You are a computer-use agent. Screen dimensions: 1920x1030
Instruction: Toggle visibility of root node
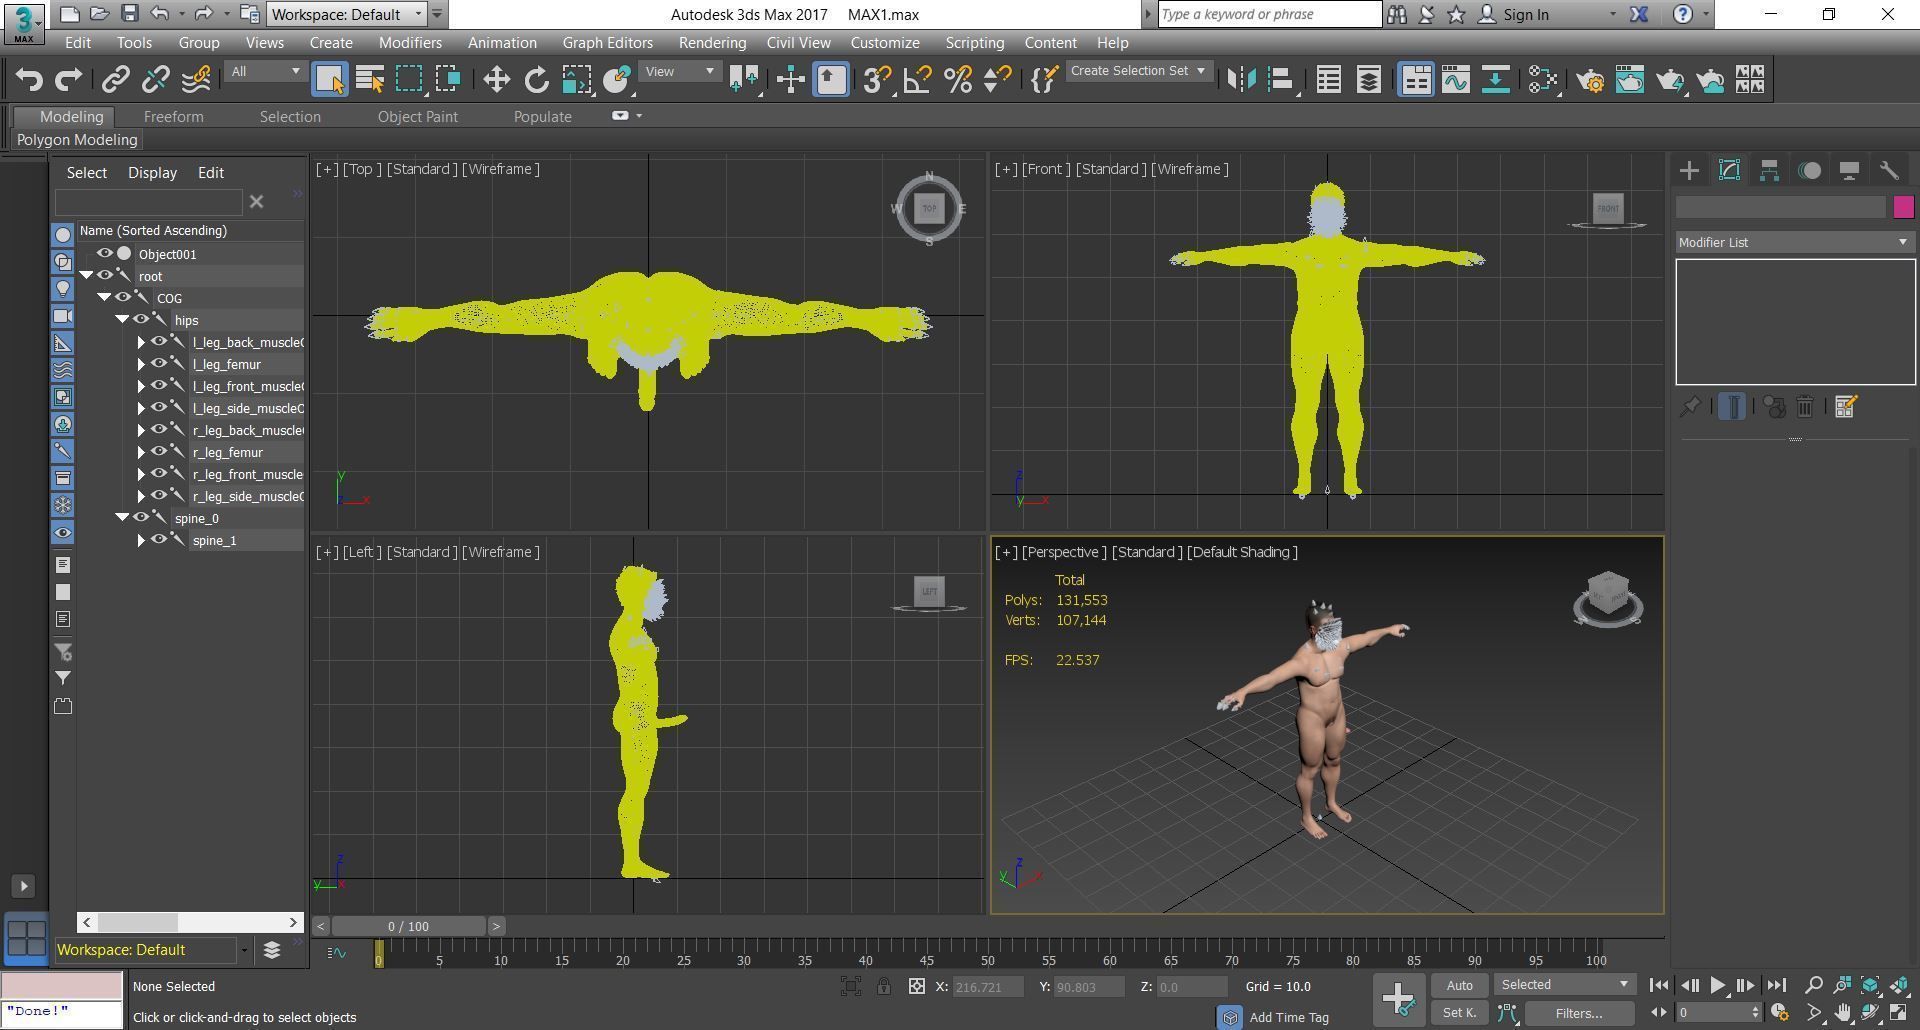click(x=104, y=275)
